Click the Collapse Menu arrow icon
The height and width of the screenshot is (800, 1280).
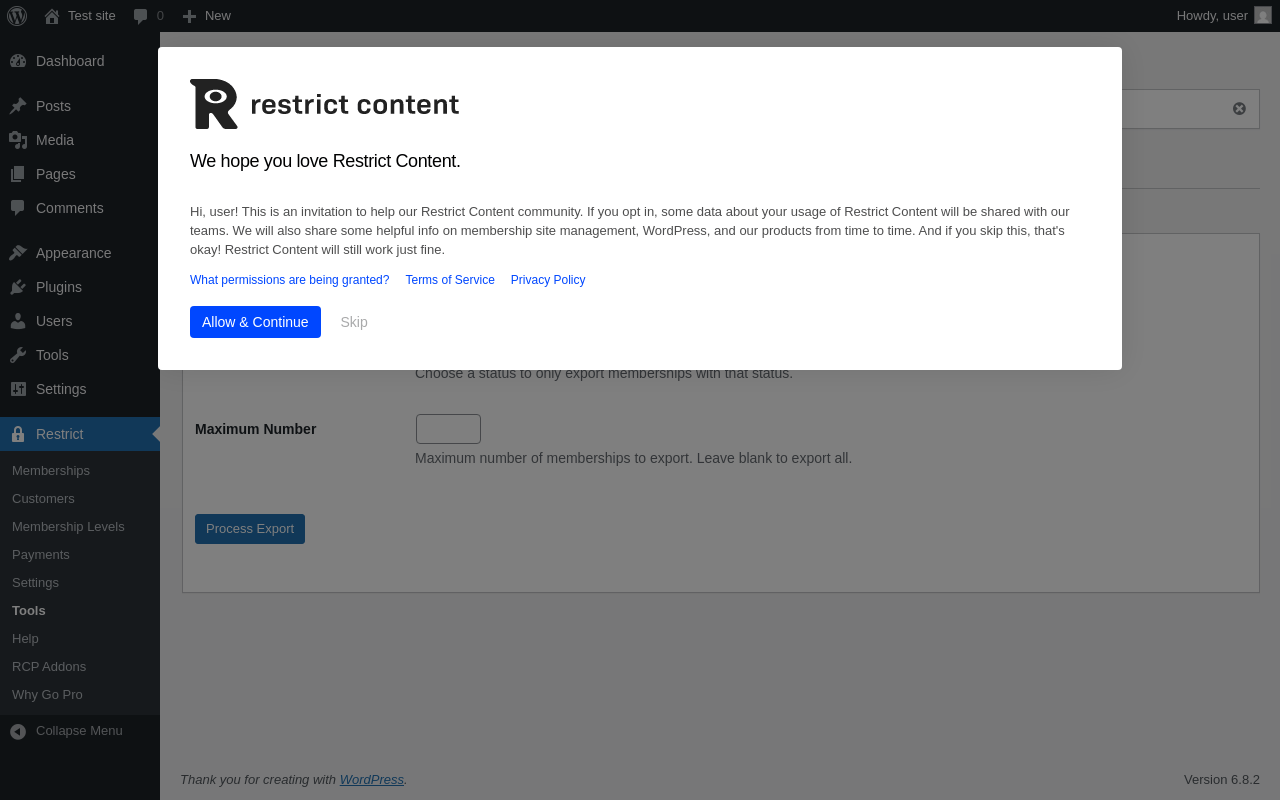[18, 731]
